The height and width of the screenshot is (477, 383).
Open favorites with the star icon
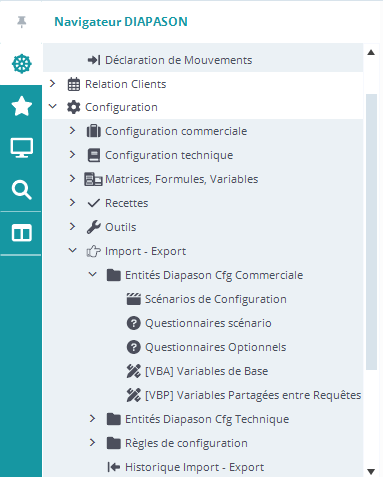(22, 106)
